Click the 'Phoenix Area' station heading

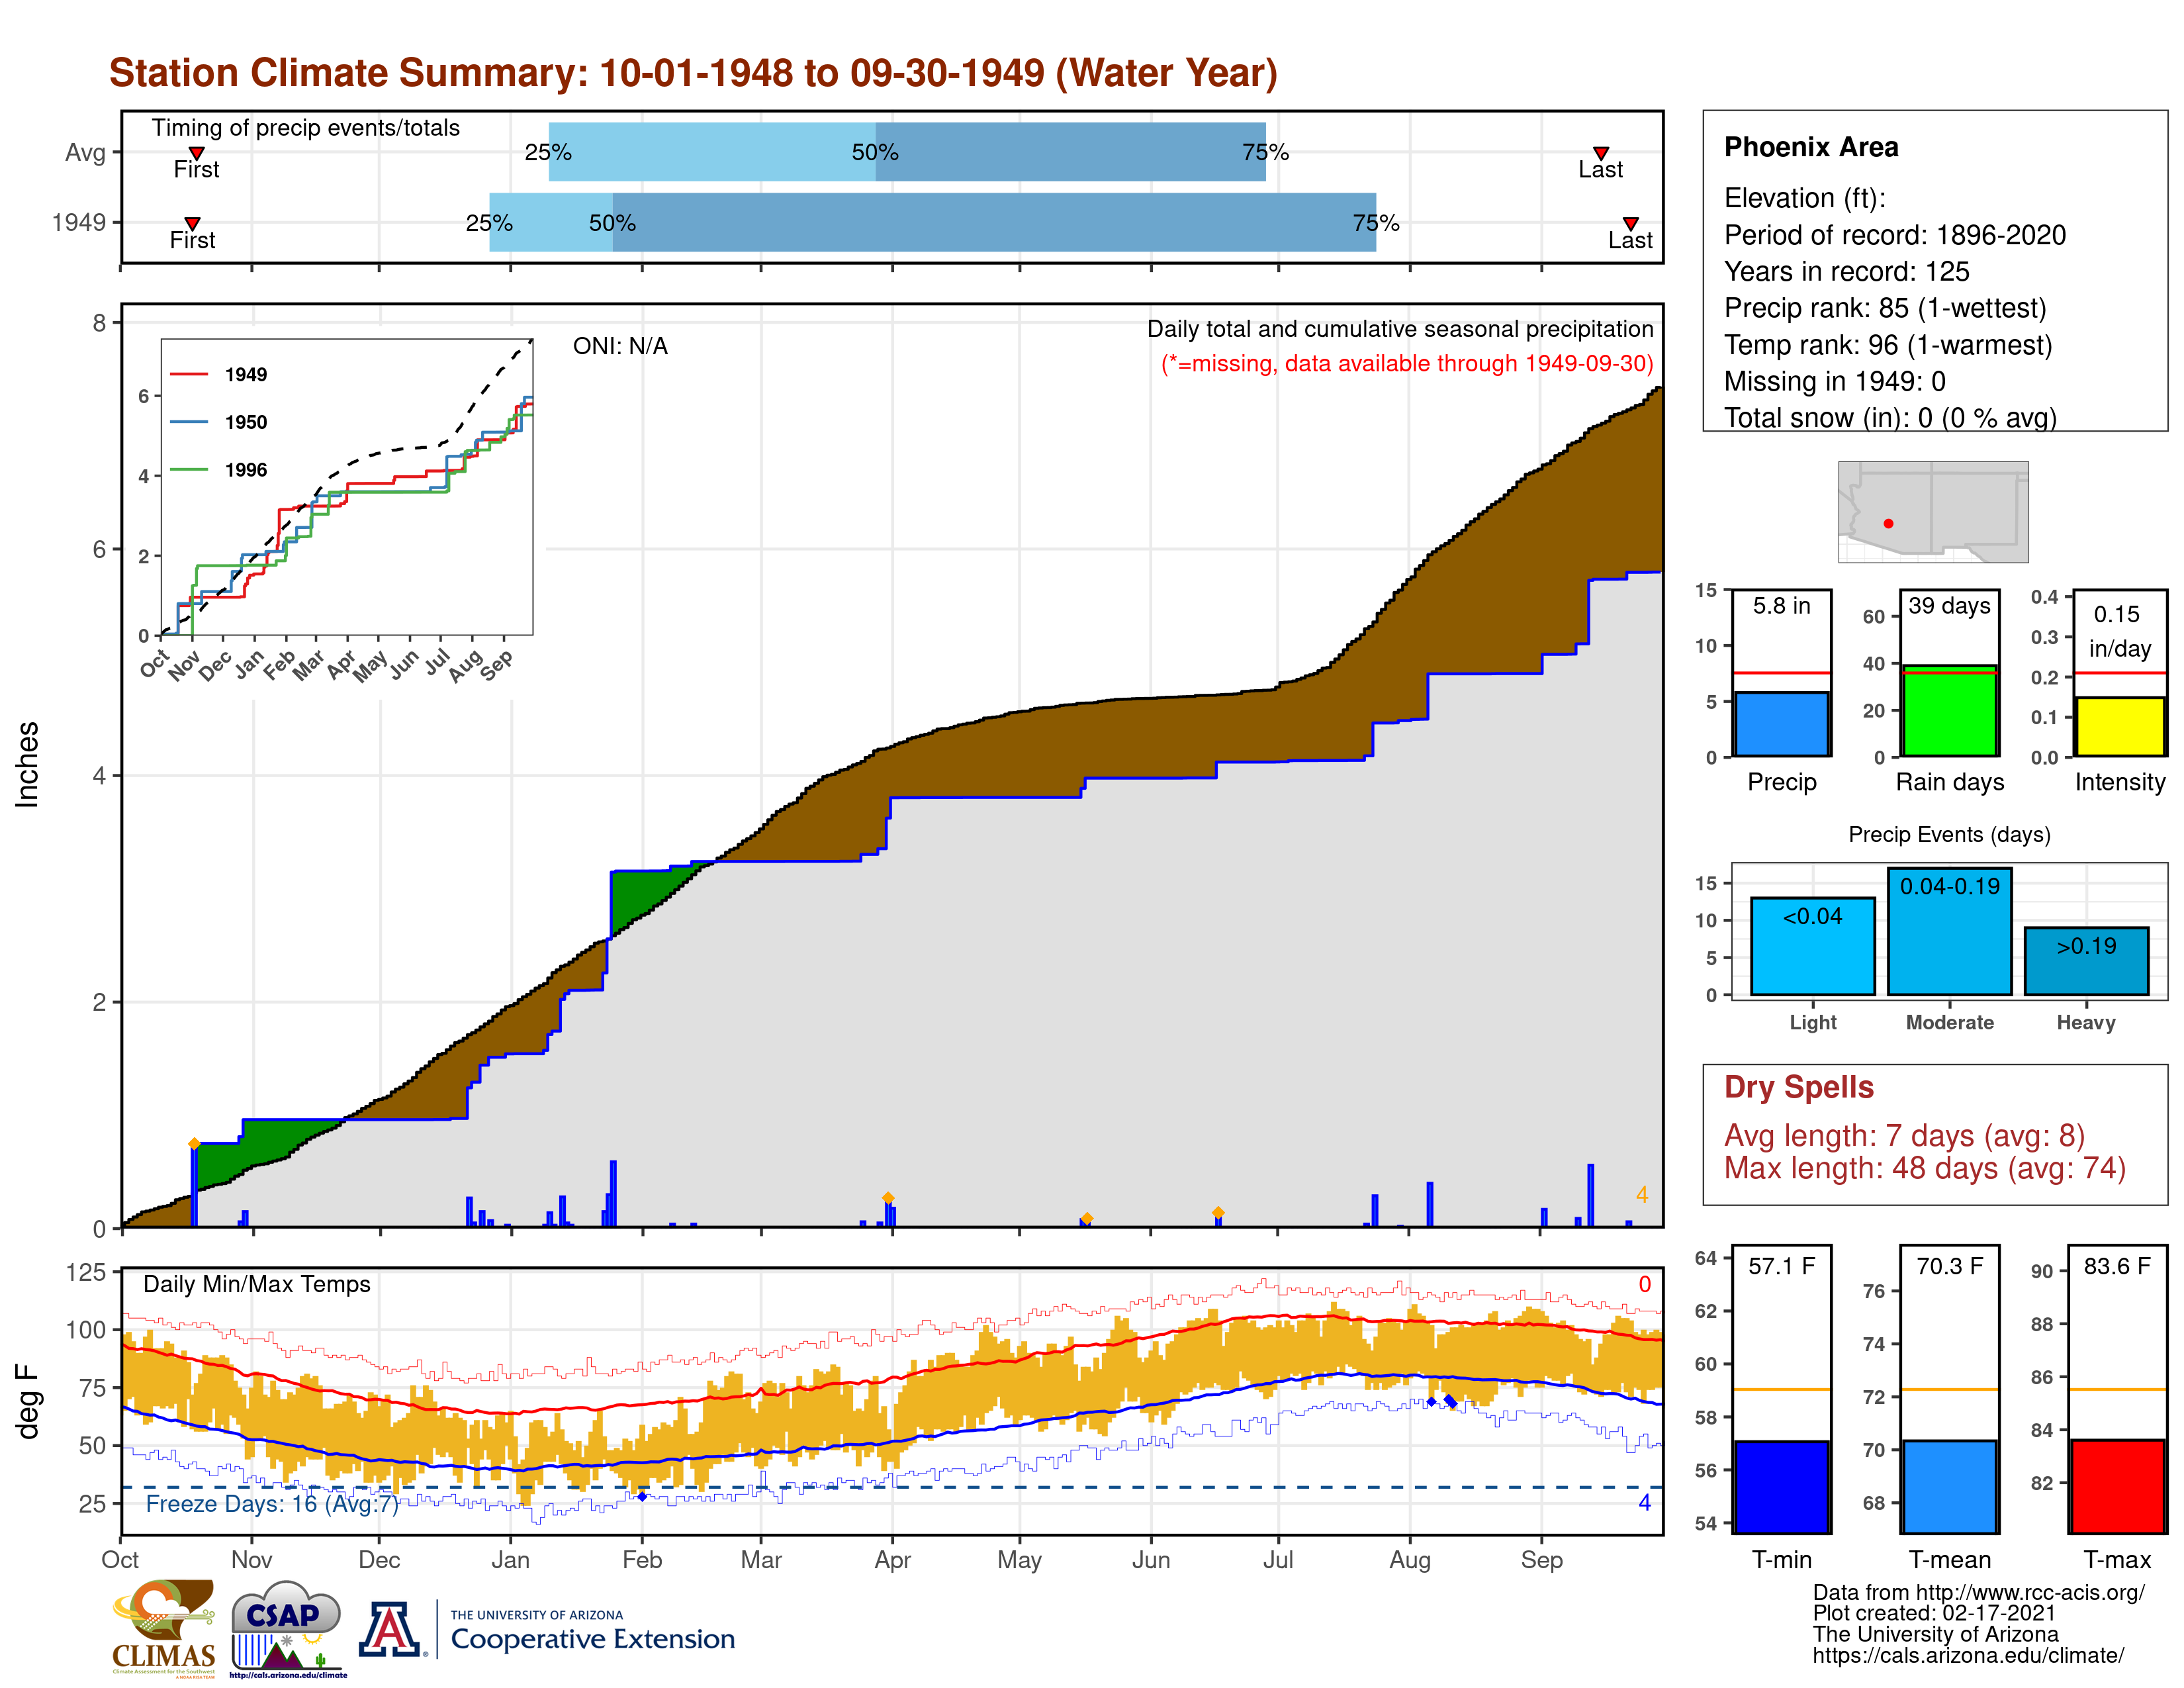click(1811, 147)
